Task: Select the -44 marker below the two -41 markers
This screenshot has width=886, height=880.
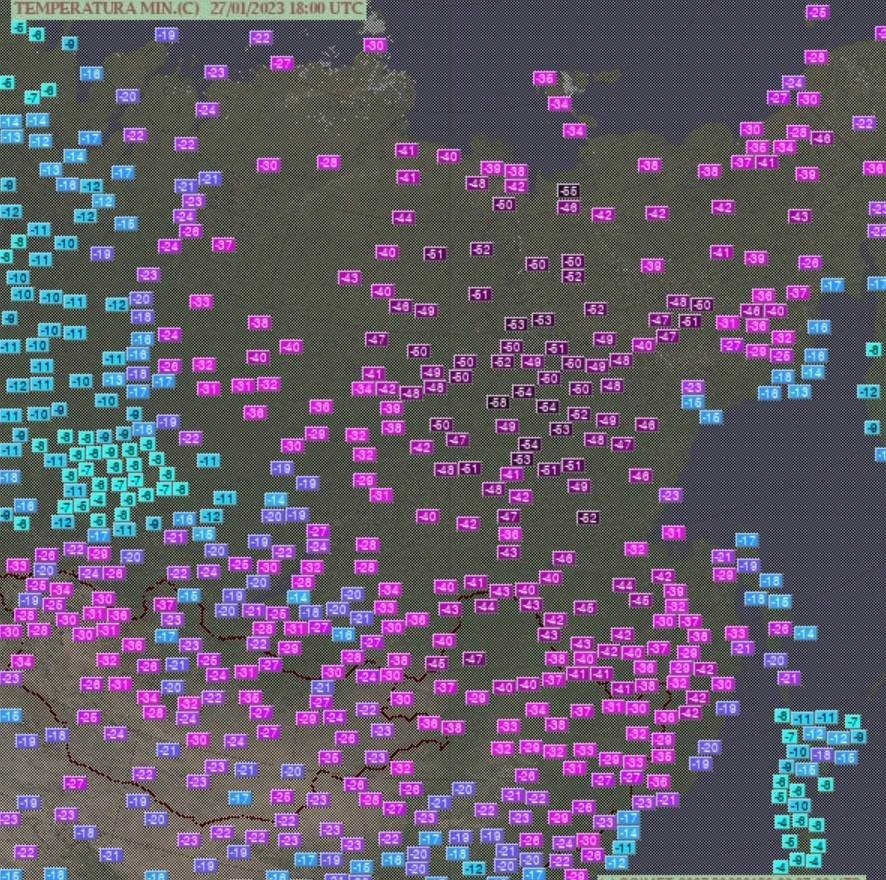Action: coord(403,217)
